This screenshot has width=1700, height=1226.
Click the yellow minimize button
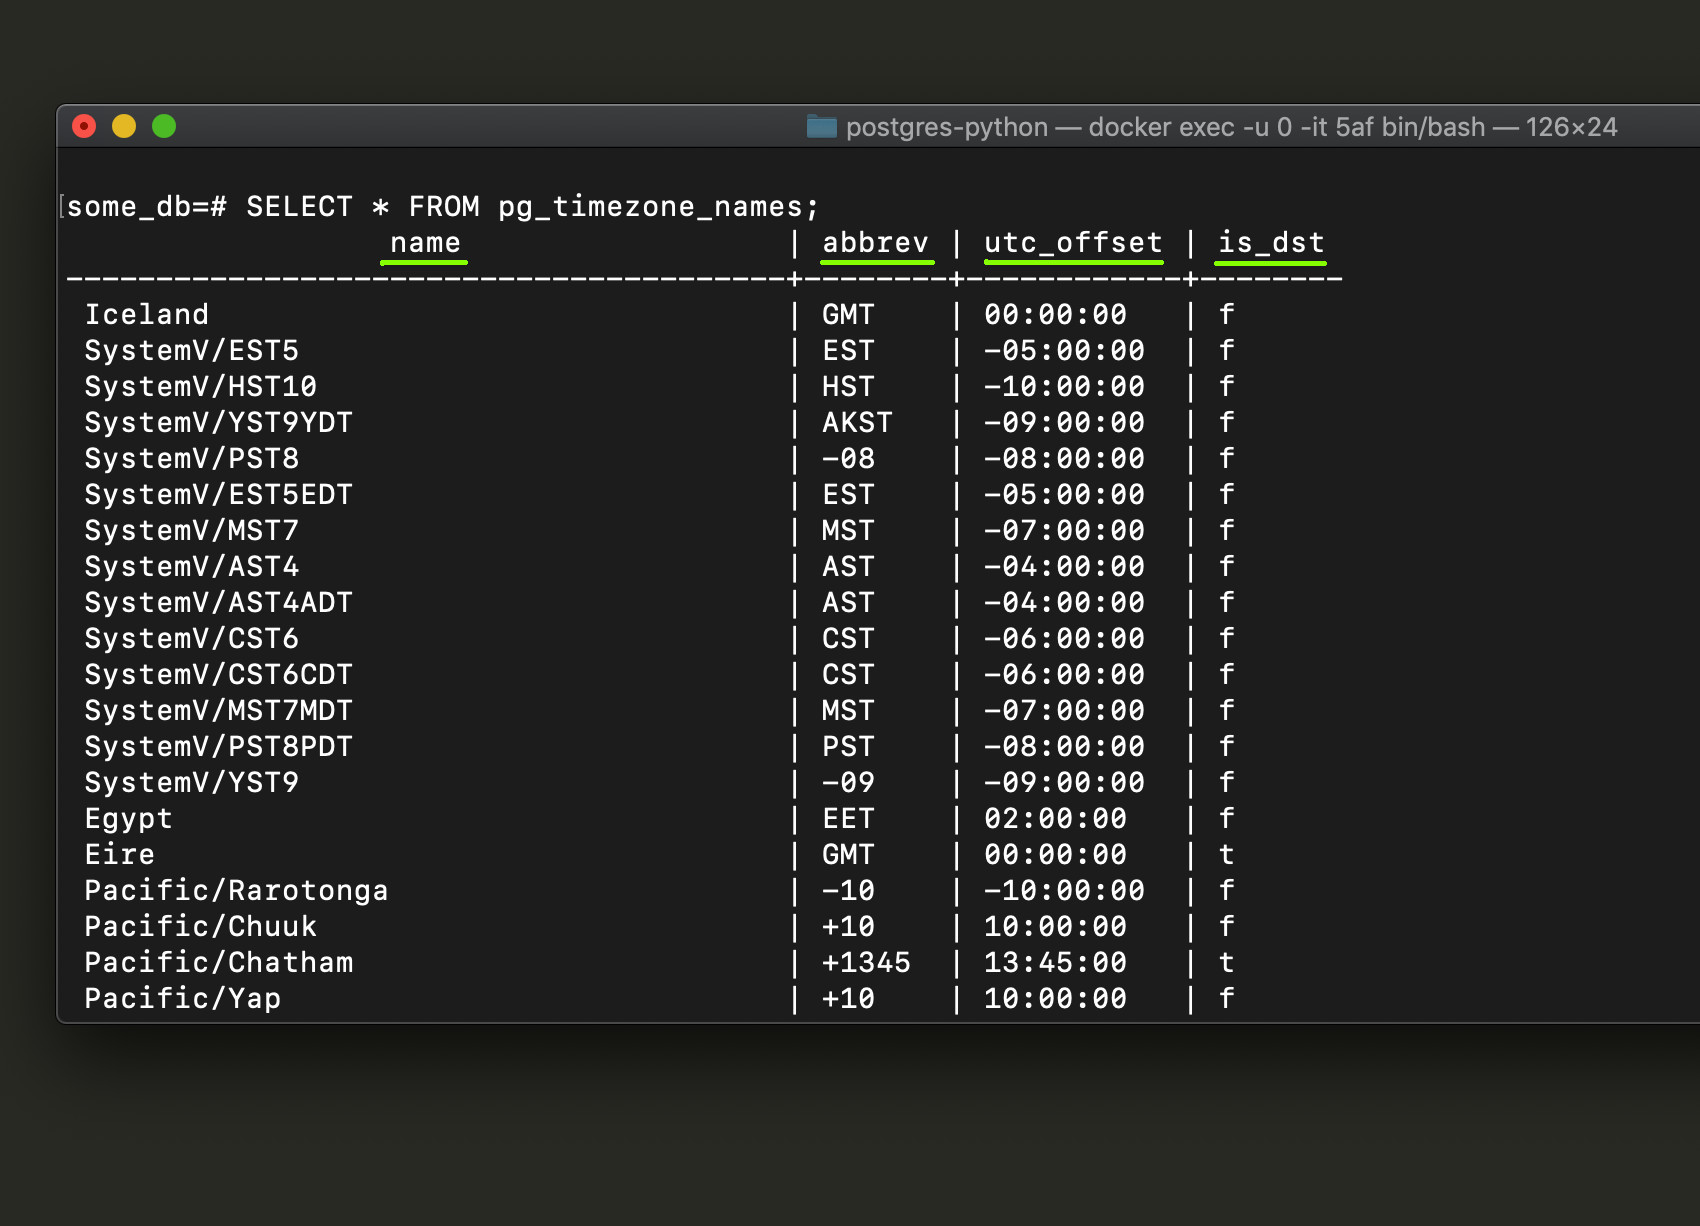click(124, 126)
